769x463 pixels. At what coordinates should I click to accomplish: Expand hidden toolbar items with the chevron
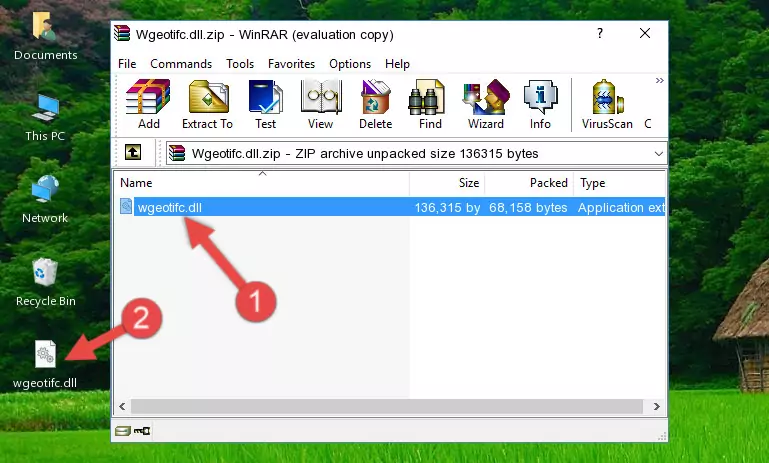[x=660, y=80]
